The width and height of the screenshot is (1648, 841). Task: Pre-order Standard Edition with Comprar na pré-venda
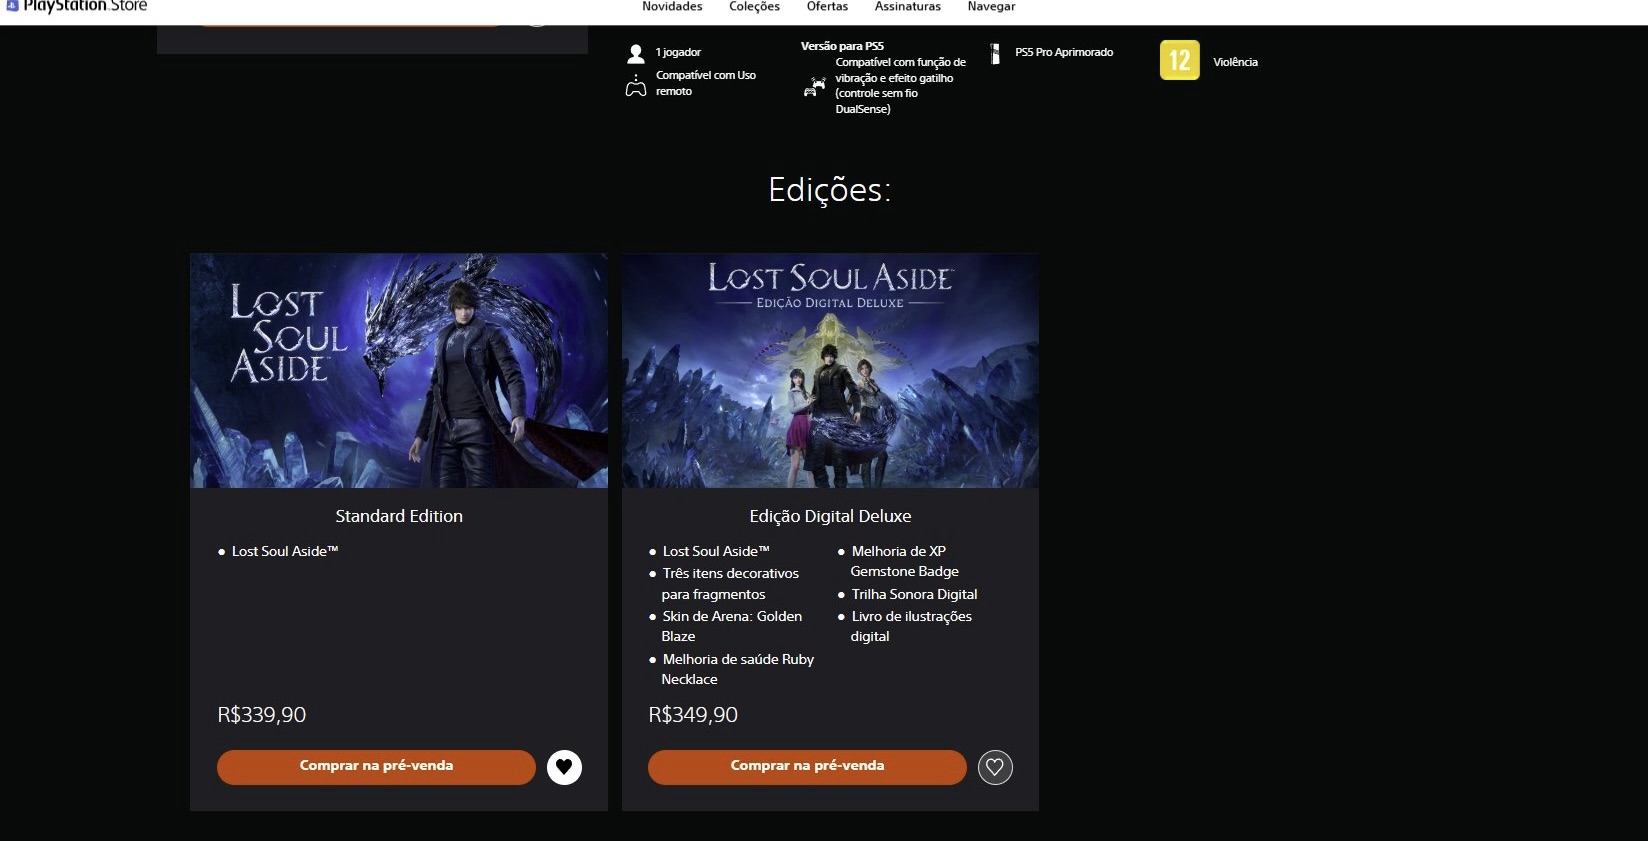(x=376, y=767)
